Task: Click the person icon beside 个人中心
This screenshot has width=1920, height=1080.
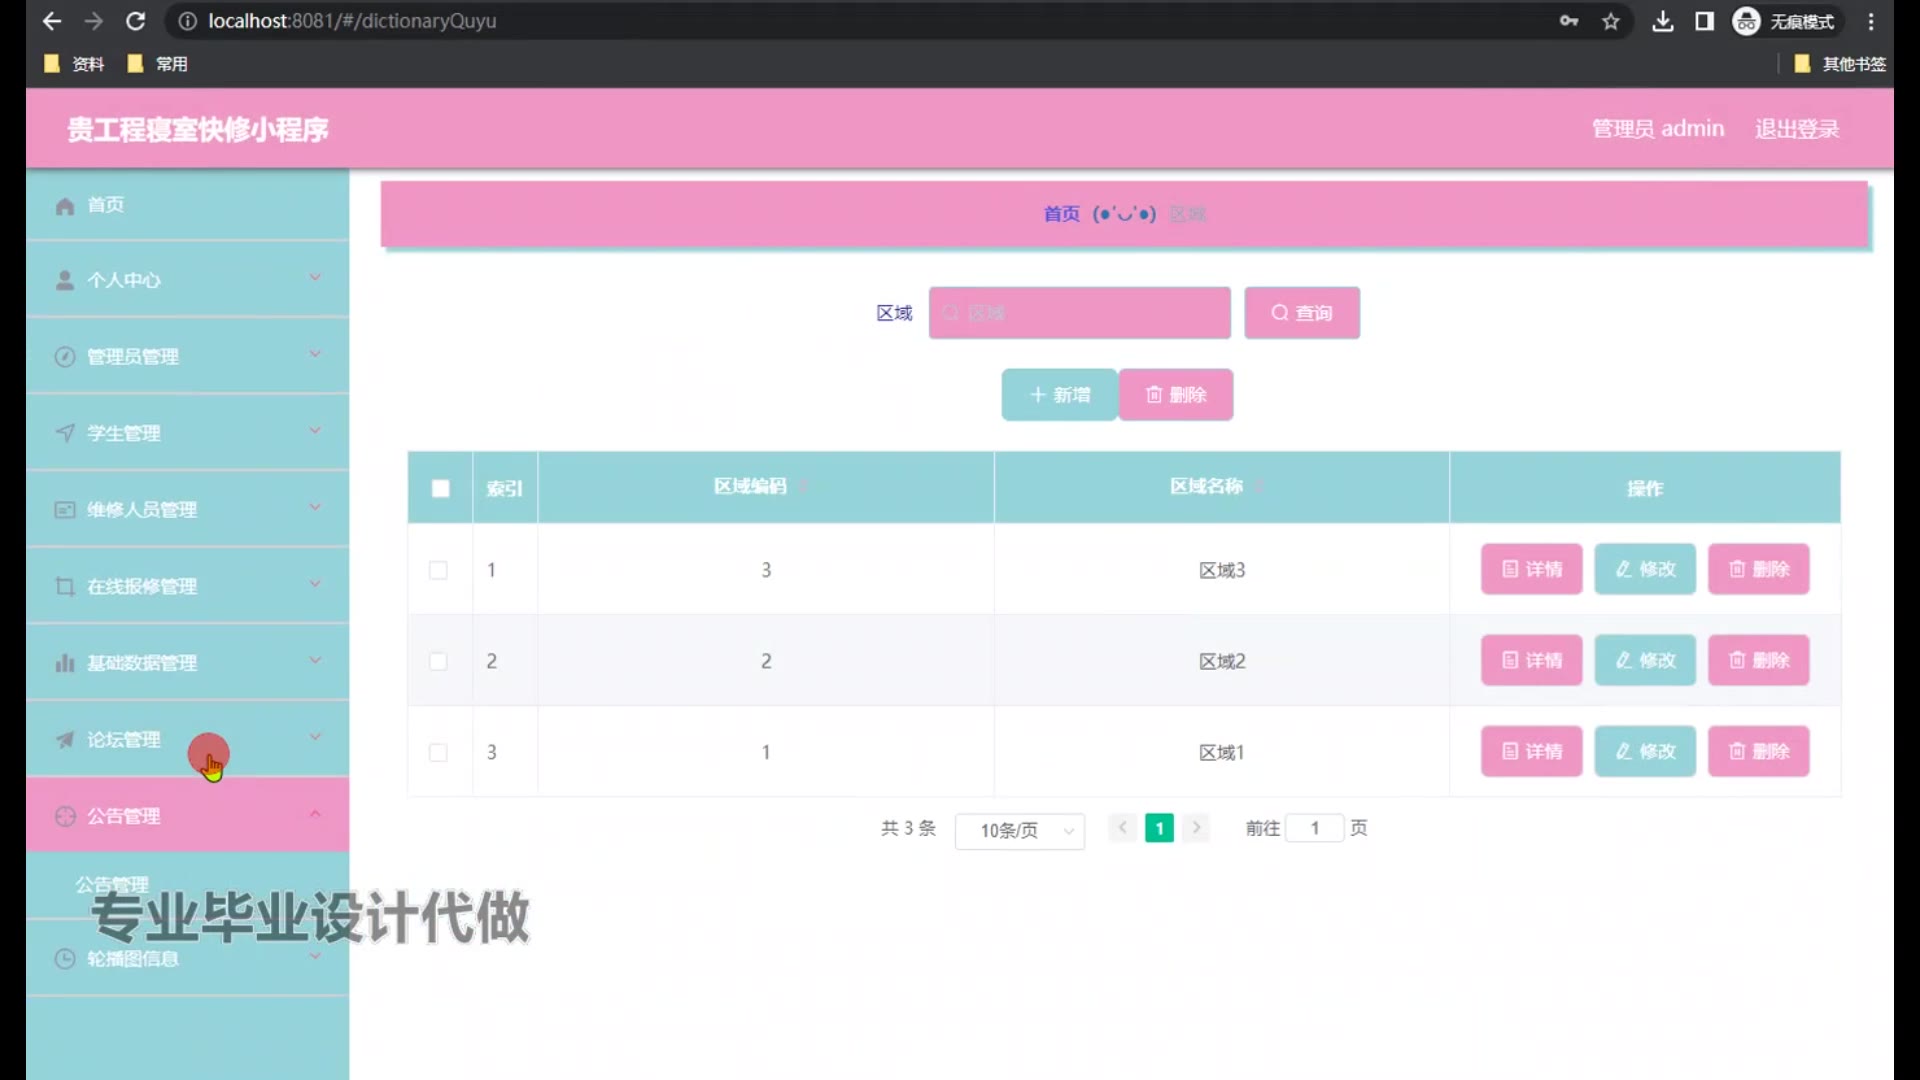Action: point(65,281)
